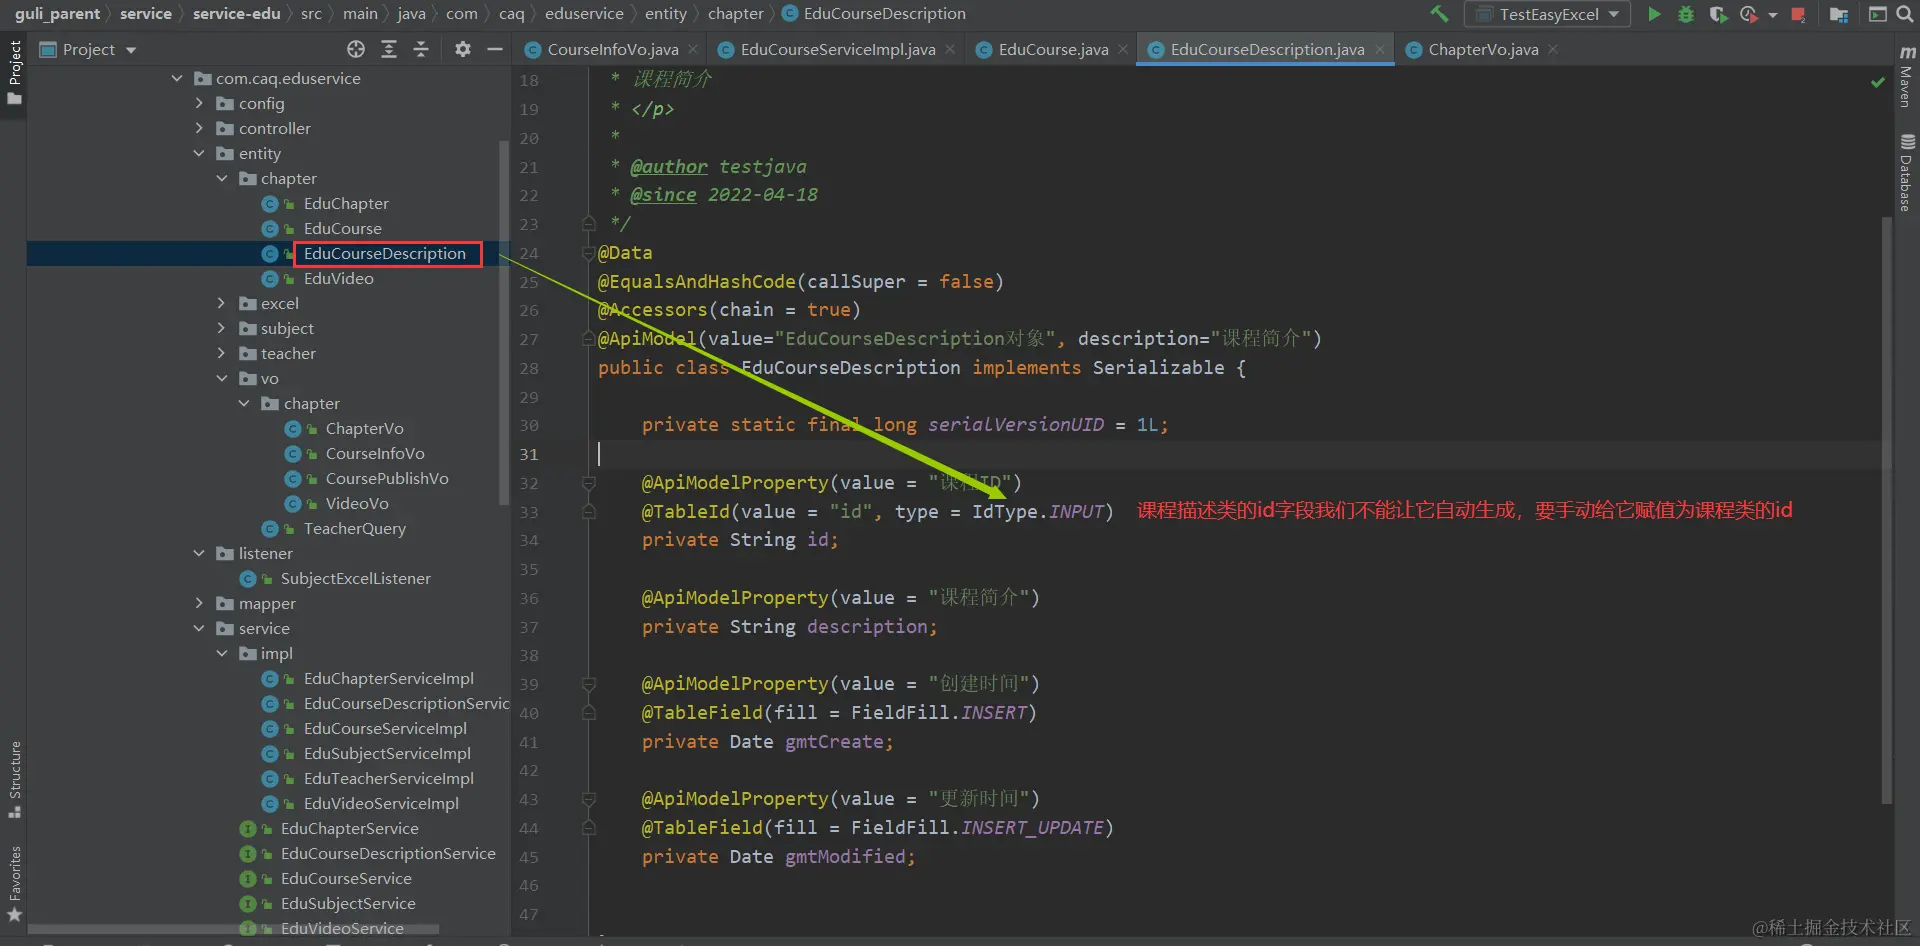Screen dimensions: 1920x946
Task: Click the editor vertical scrollbar
Action: click(1887, 510)
